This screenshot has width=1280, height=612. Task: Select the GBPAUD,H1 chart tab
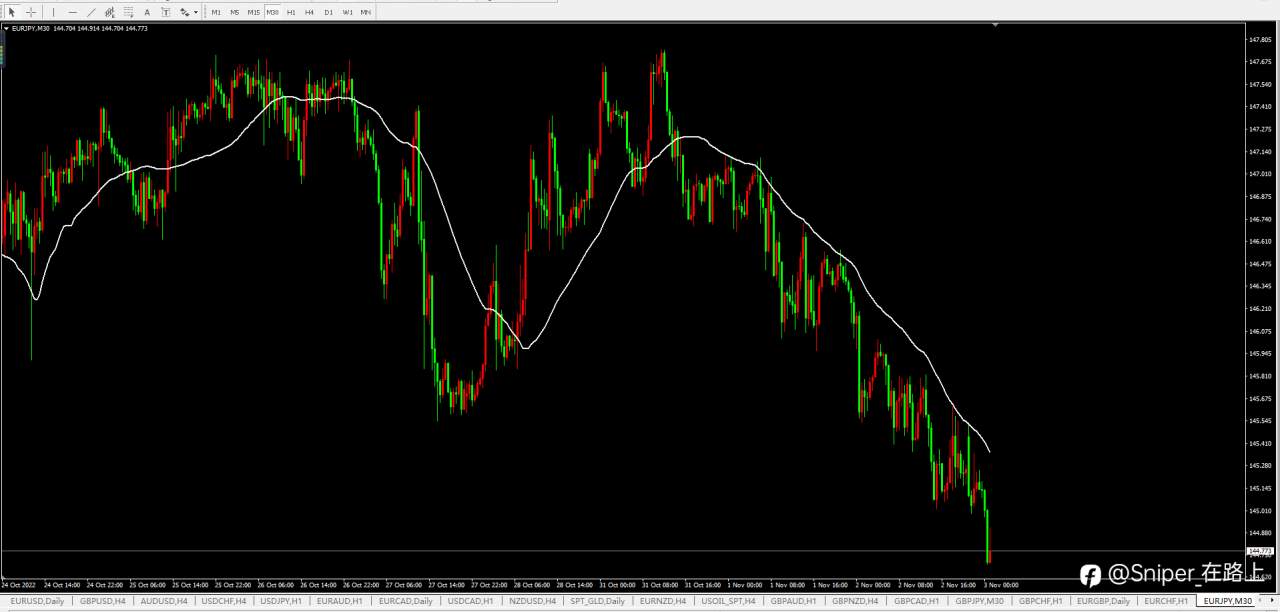coord(794,601)
